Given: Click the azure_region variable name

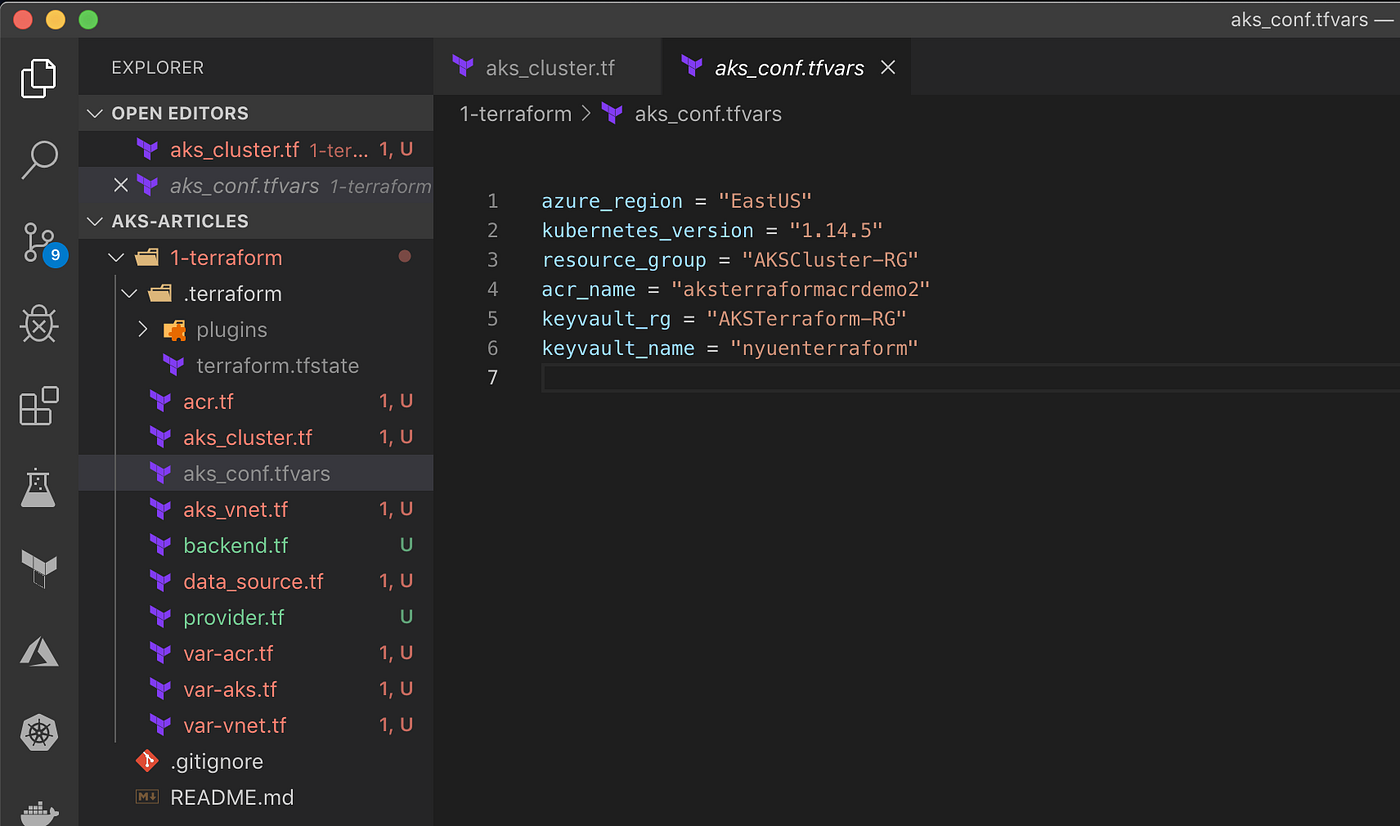Looking at the screenshot, I should tap(612, 201).
